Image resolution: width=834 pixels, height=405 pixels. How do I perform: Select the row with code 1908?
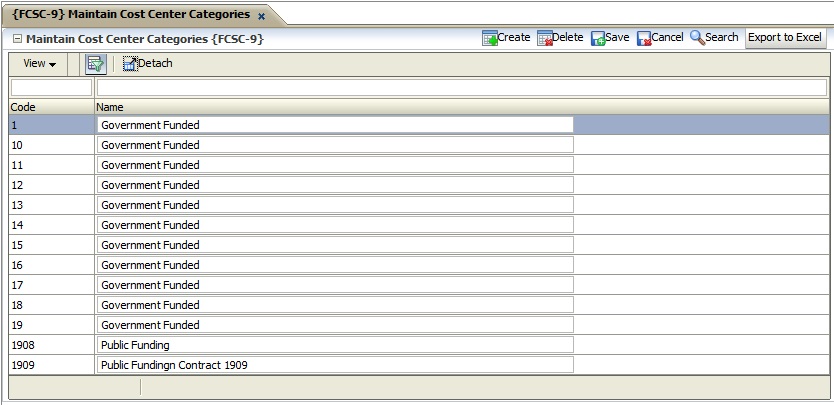(x=50, y=345)
